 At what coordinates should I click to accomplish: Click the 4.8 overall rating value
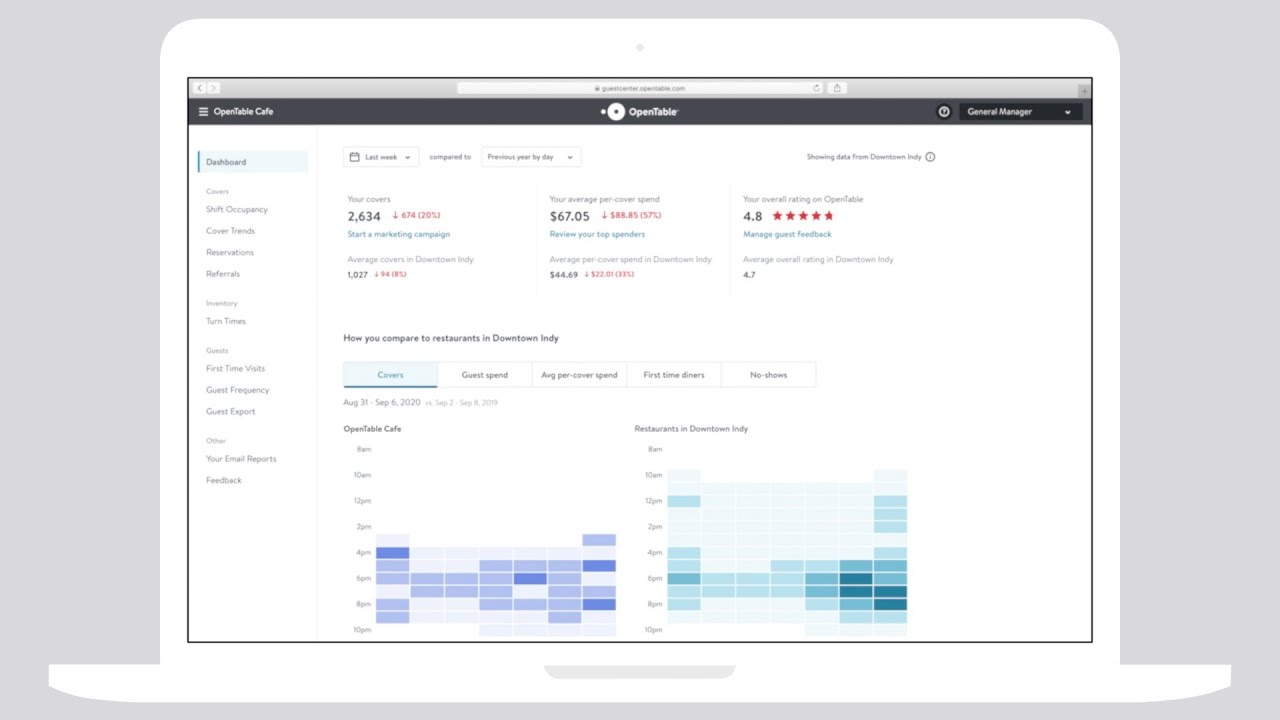(x=752, y=216)
